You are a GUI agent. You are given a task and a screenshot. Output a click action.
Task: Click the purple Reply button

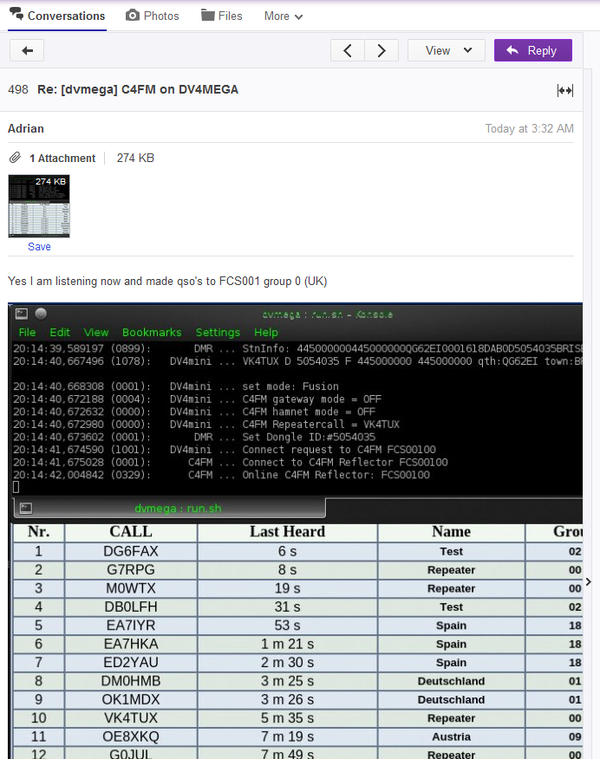pos(533,50)
